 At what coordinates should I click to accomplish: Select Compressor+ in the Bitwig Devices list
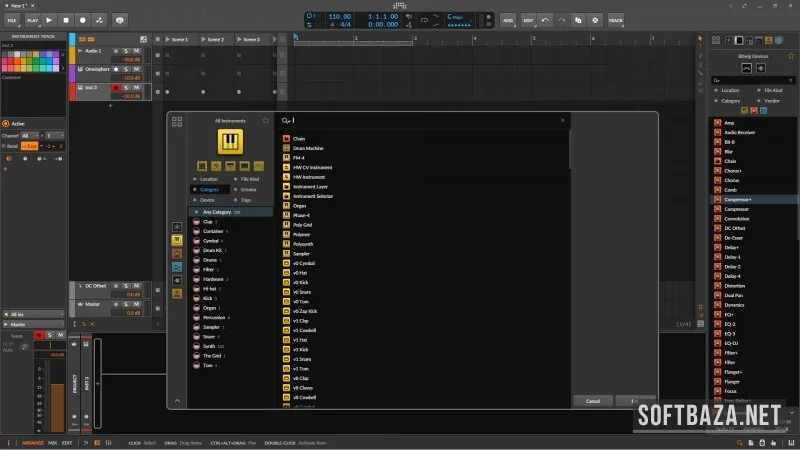coord(733,199)
